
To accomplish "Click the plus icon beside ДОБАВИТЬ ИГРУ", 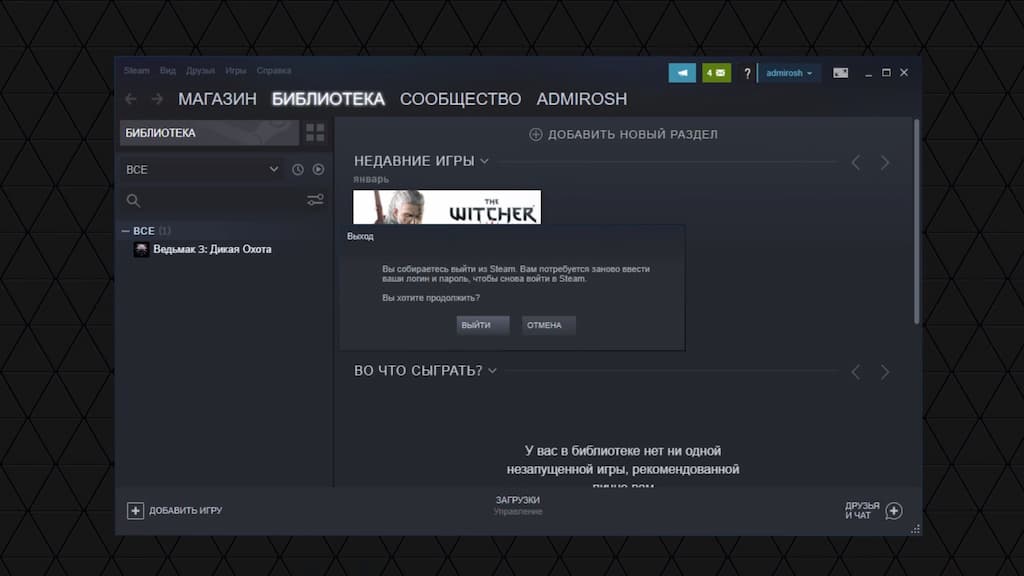I will click(135, 511).
